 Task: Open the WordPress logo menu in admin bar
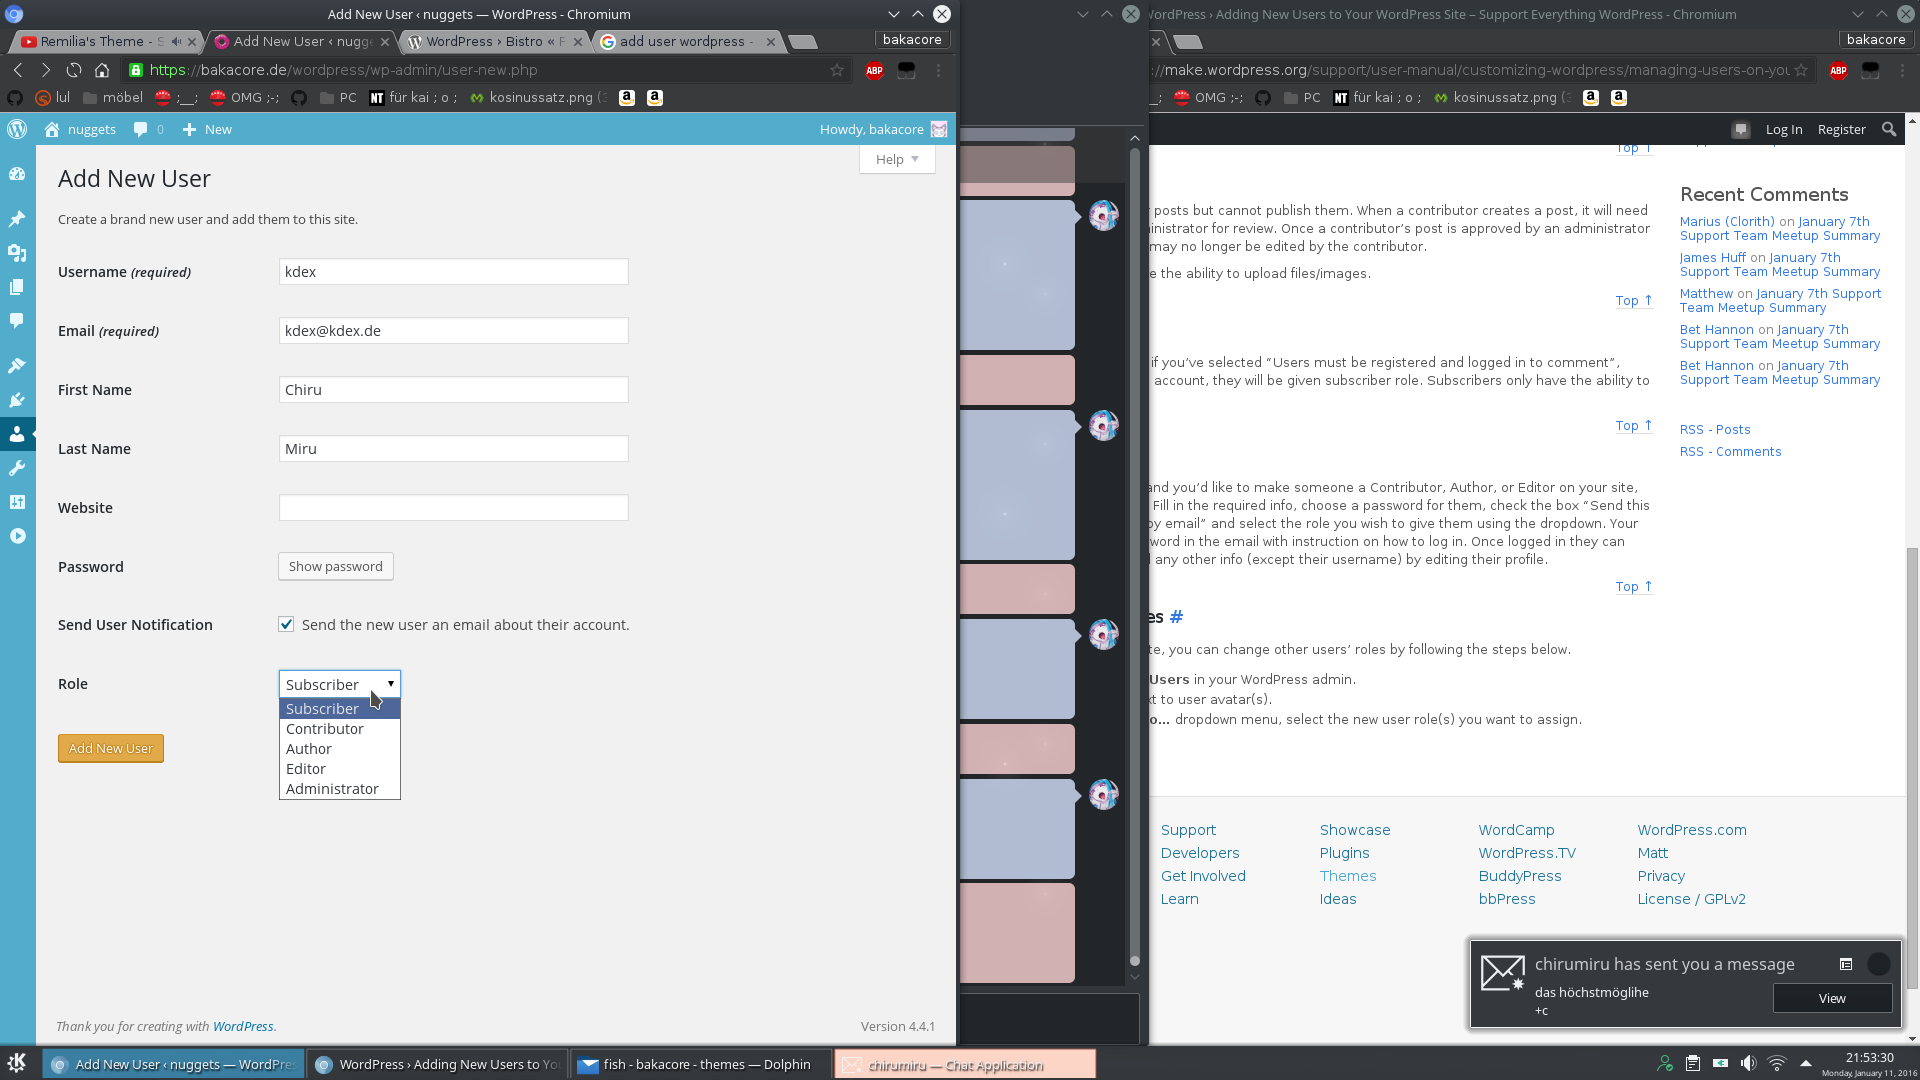(x=17, y=129)
